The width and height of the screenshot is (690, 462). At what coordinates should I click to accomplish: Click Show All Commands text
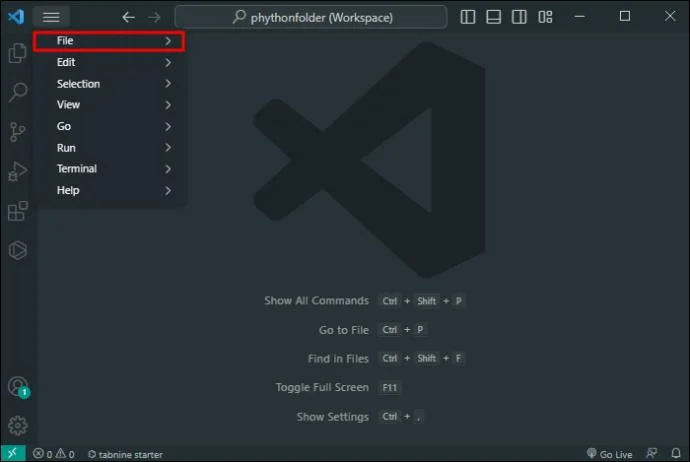pos(316,301)
